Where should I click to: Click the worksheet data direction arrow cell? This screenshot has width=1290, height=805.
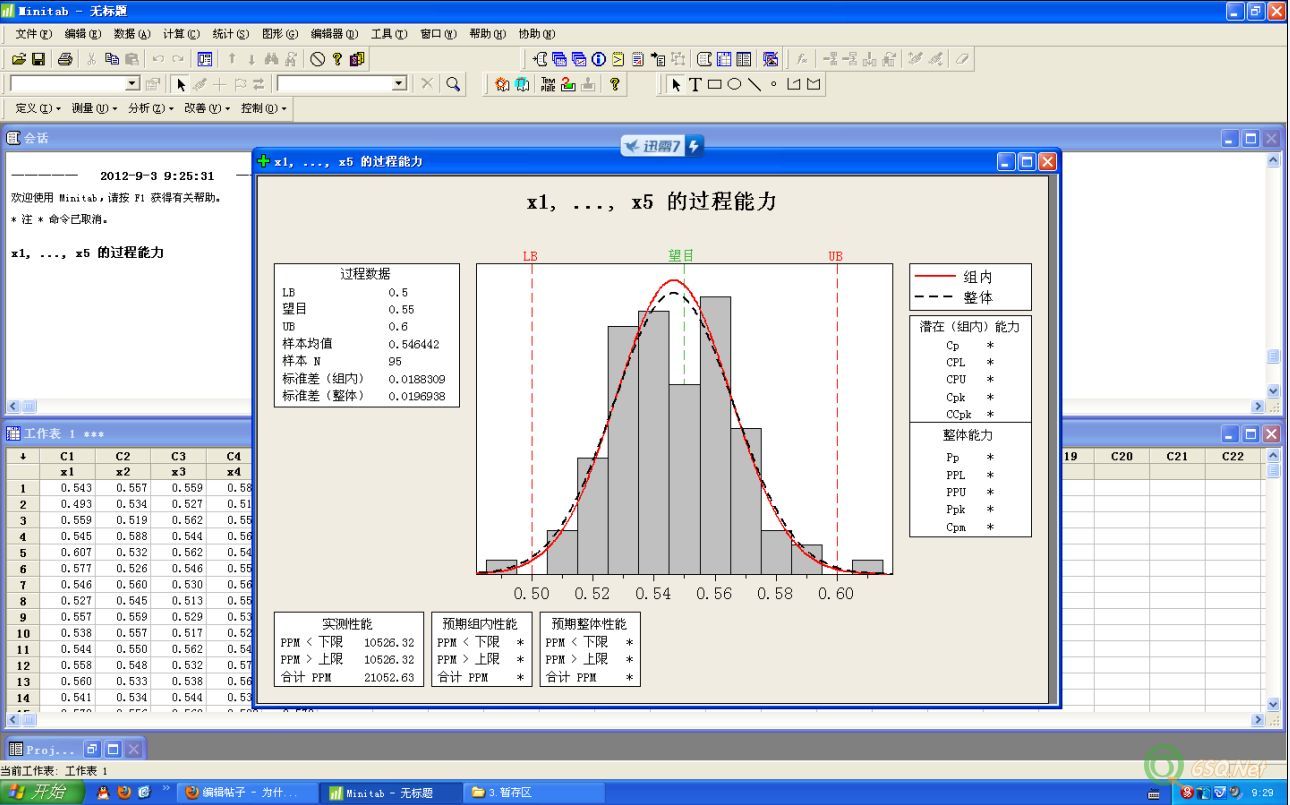pos(23,456)
